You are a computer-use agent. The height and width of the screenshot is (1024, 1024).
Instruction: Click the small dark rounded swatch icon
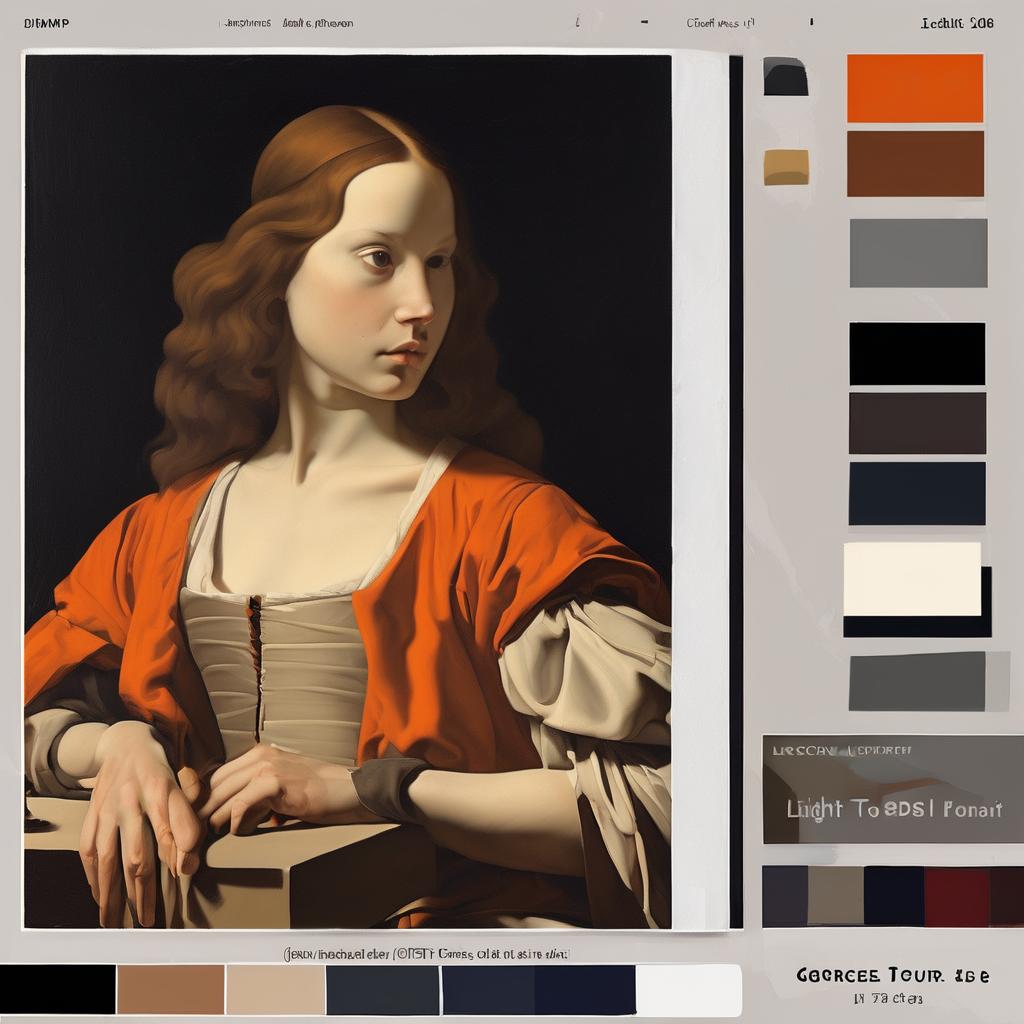click(x=785, y=76)
